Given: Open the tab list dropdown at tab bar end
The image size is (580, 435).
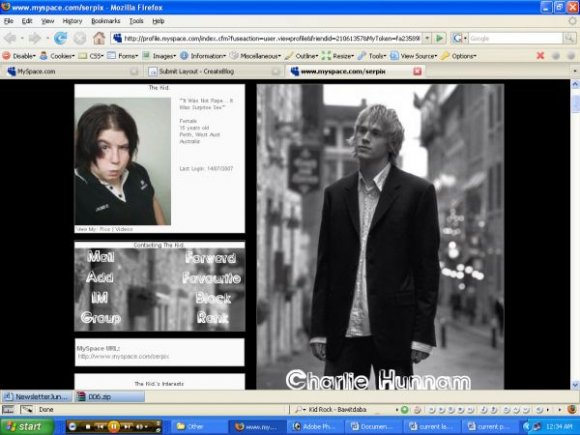Looking at the screenshot, I should coord(574,71).
